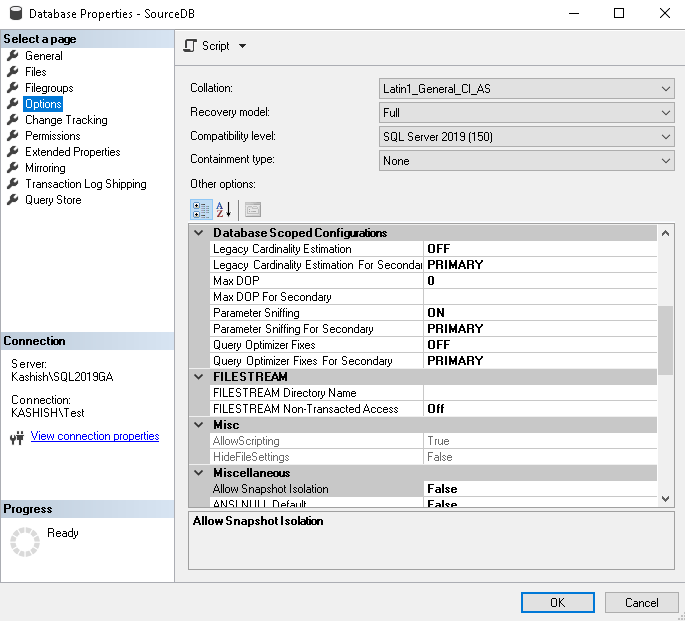Open the Recovery model dropdown
The width and height of the screenshot is (685, 621).
coord(527,113)
